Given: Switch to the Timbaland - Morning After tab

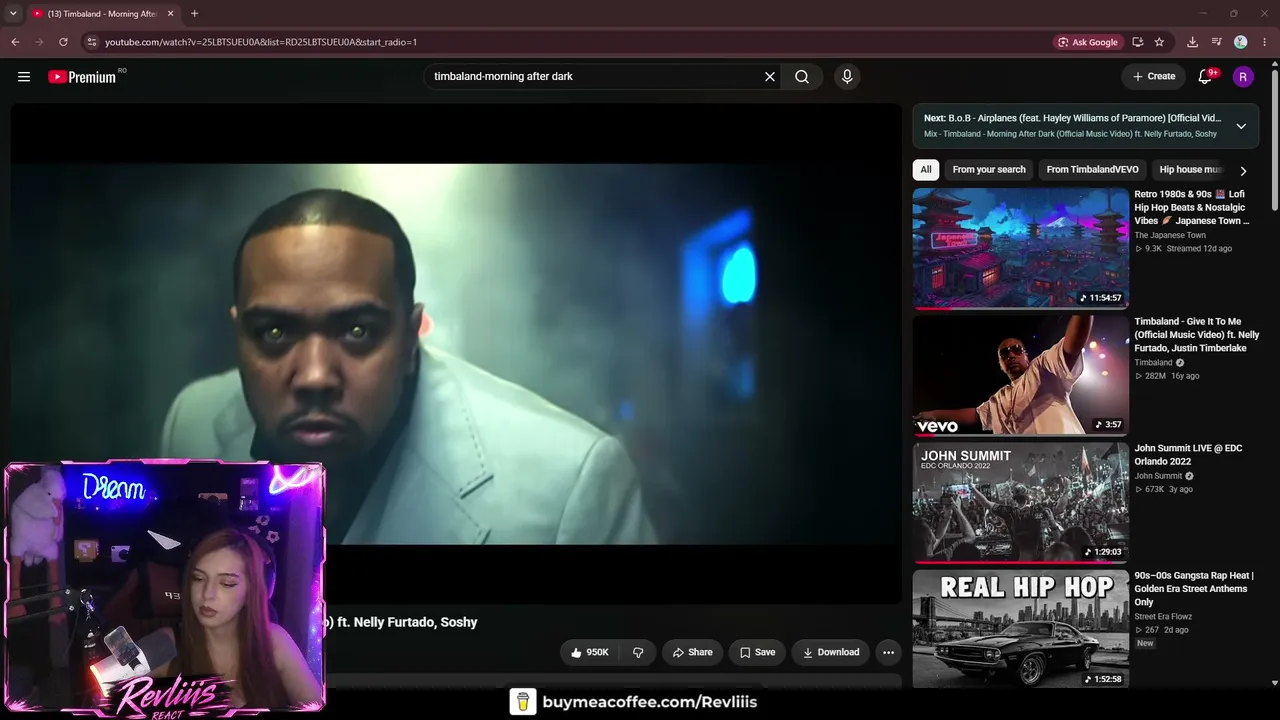Looking at the screenshot, I should (x=102, y=14).
